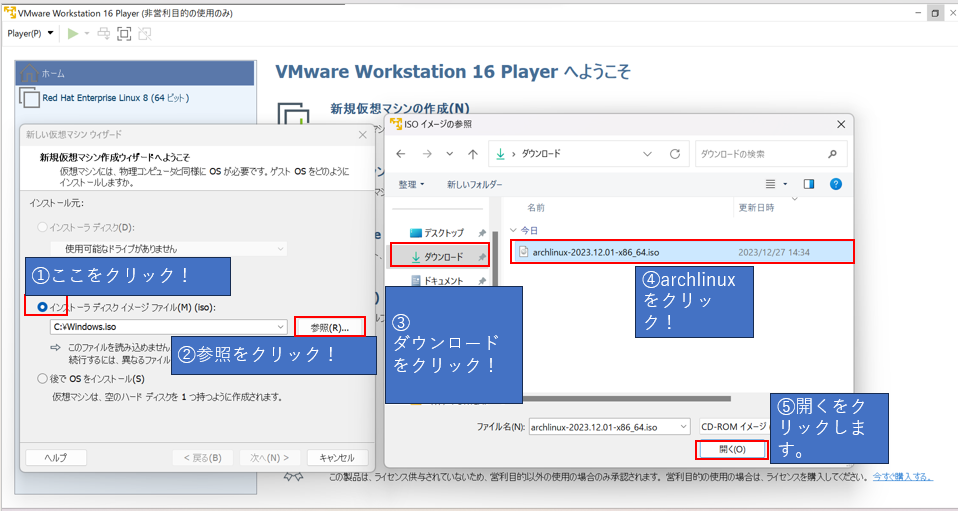Click the pin icon next to Documents
The height and width of the screenshot is (511, 958).
coord(481,281)
